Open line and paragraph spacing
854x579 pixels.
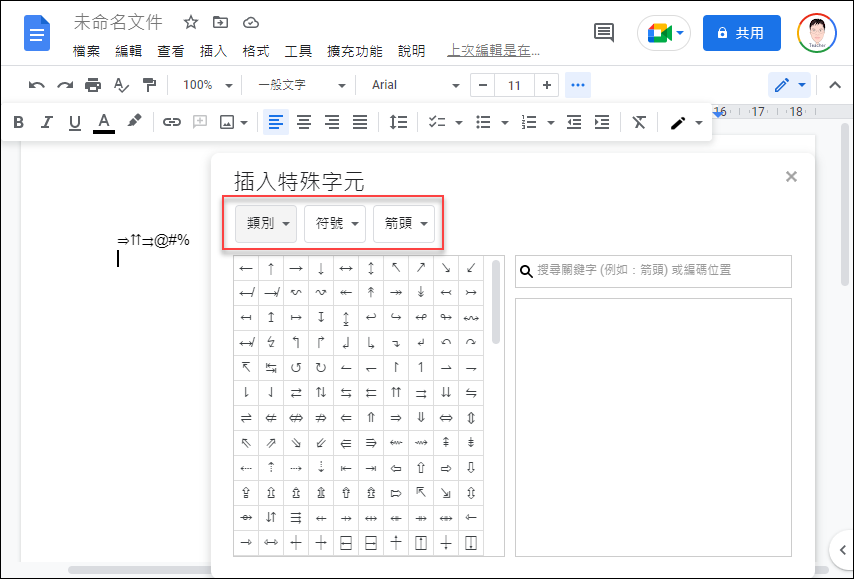pos(398,122)
